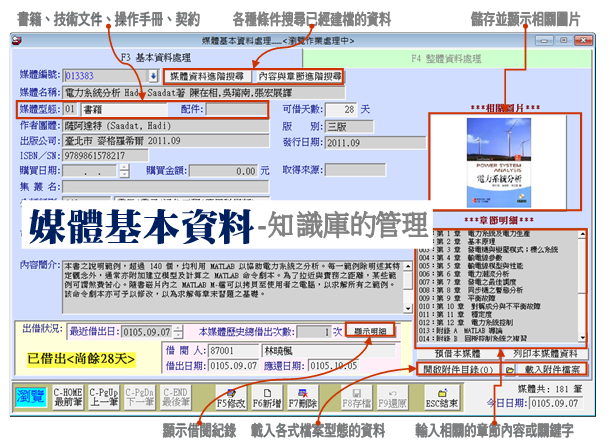The height and width of the screenshot is (444, 610).
Task: Click the 媒體名稱 text field
Action: [203, 93]
